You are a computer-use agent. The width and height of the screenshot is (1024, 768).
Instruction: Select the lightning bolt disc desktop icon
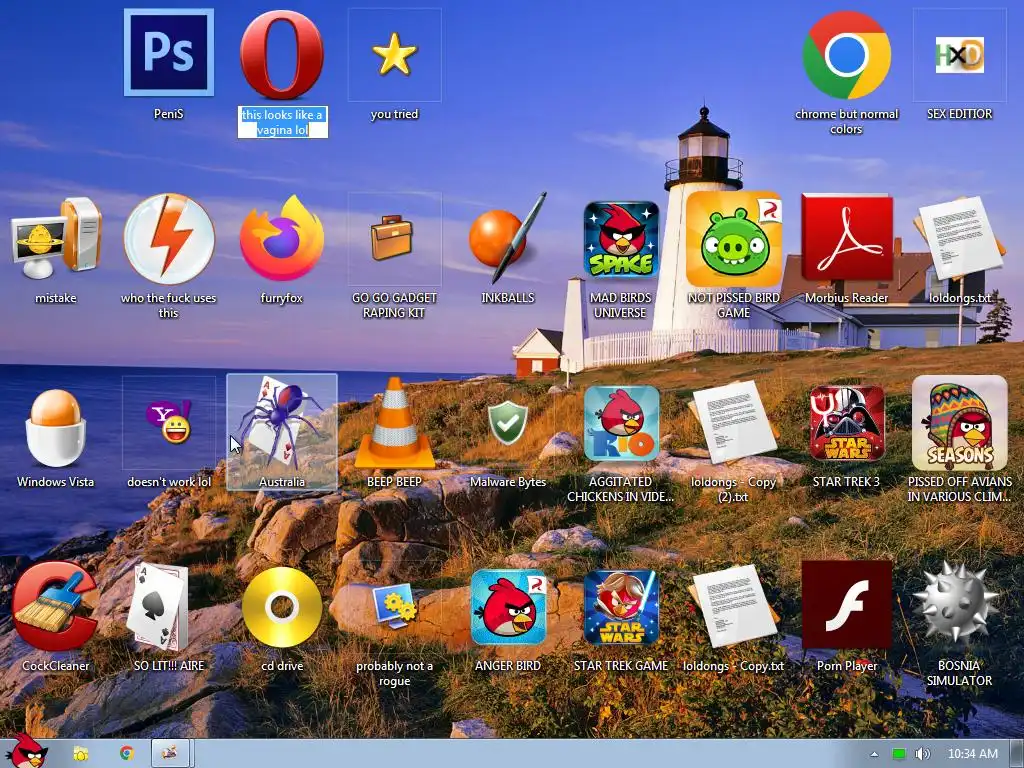(x=168, y=238)
